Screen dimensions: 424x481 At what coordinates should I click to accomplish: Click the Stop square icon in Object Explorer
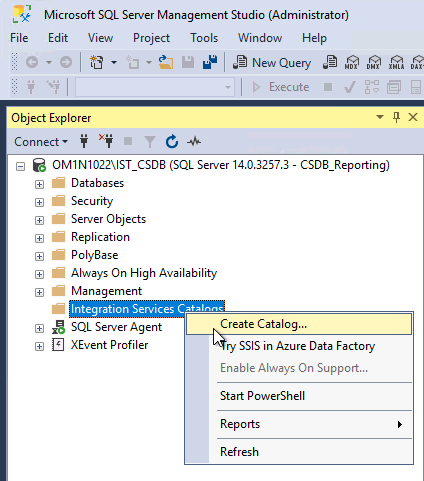click(x=128, y=141)
